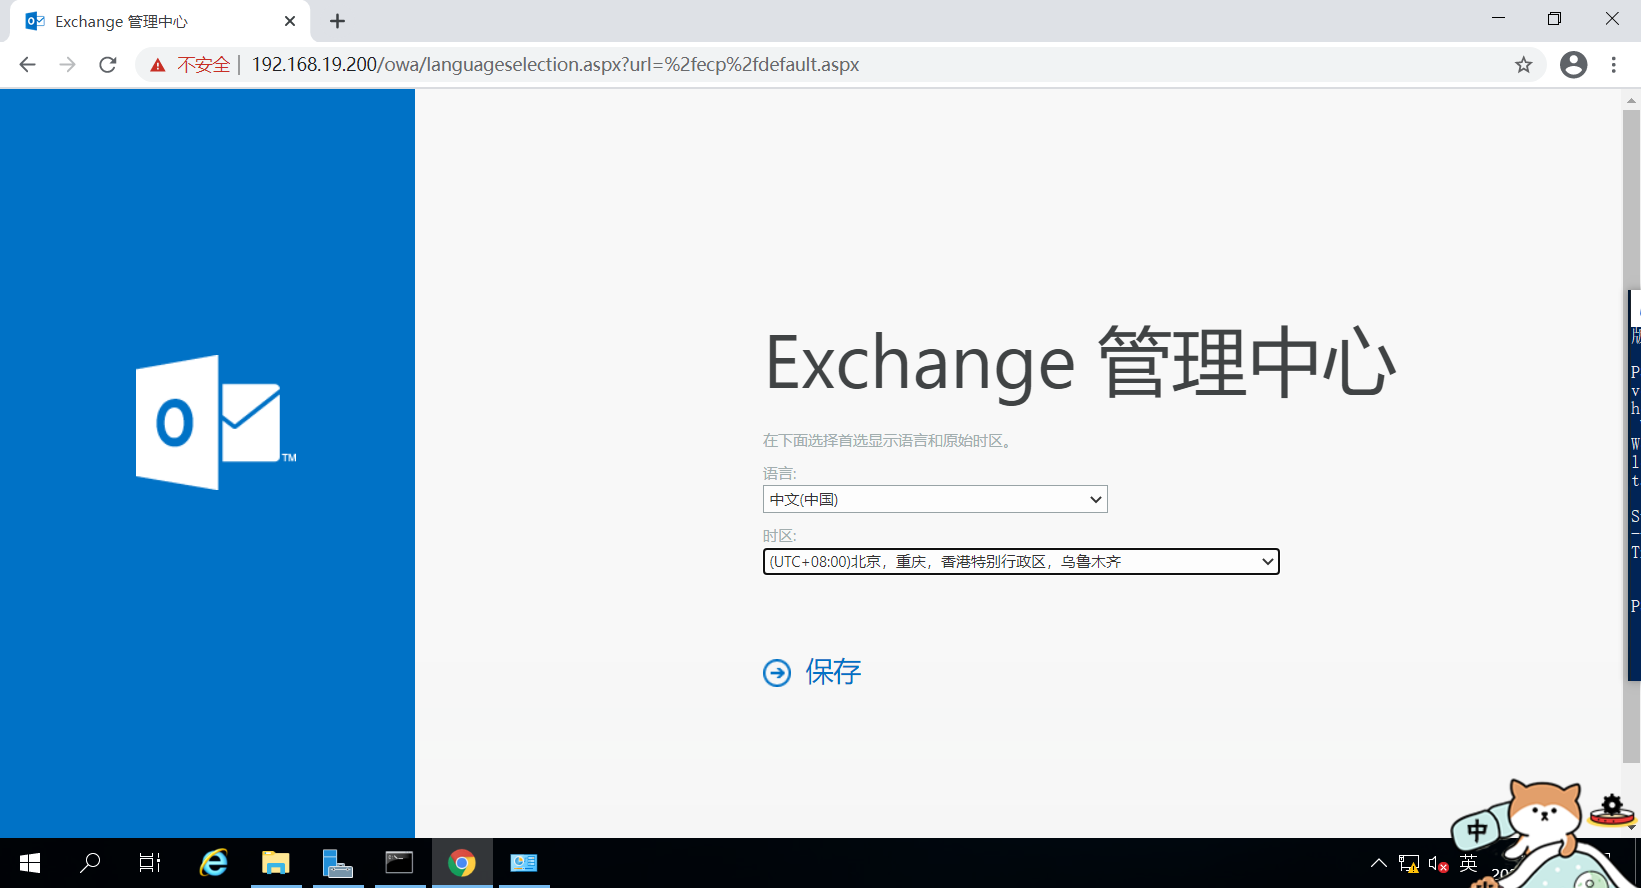The width and height of the screenshot is (1641, 888).
Task: Click the 不安全 security warning indicator
Action: pyautogui.click(x=190, y=65)
